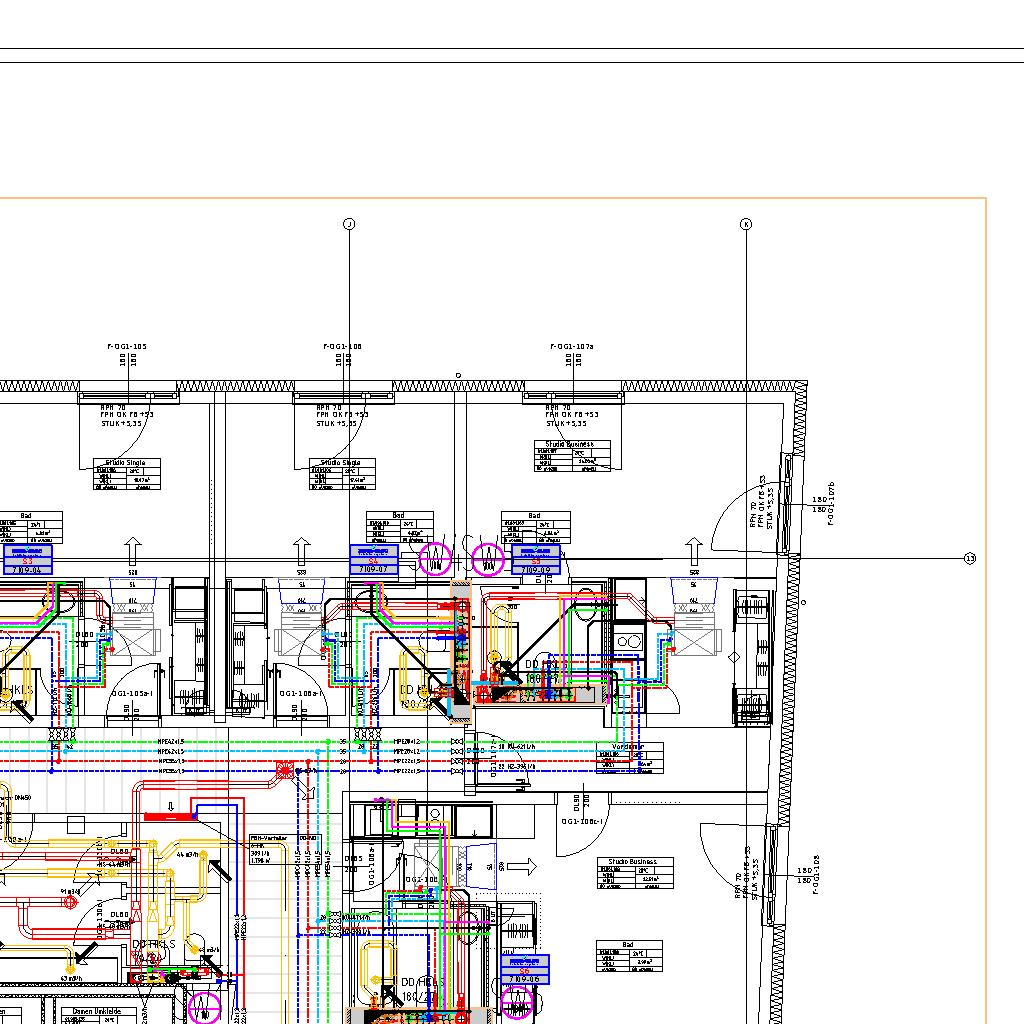Select door label OG1-105a-1
The image size is (1024, 1024).
[132, 694]
